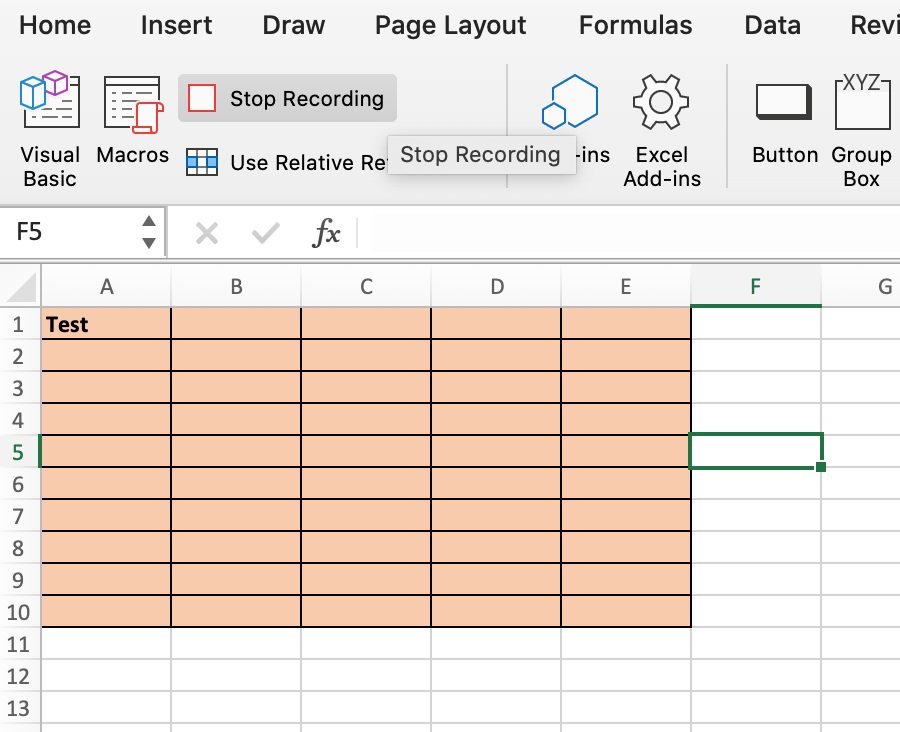The image size is (900, 732).
Task: Expand the Name Box dropdown arrows
Action: tap(149, 232)
